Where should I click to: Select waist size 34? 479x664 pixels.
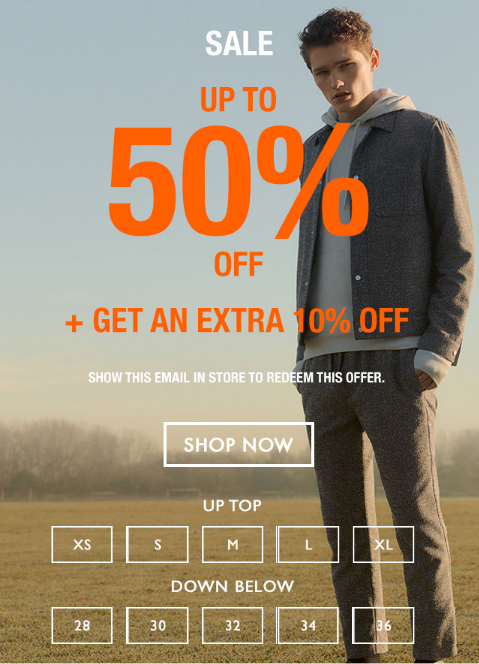click(307, 625)
